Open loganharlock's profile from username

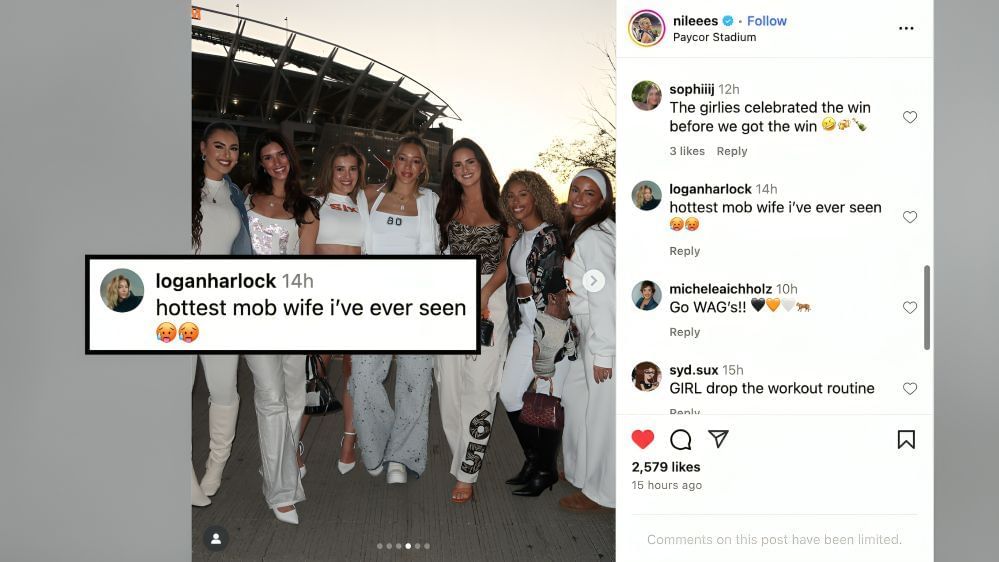point(710,189)
